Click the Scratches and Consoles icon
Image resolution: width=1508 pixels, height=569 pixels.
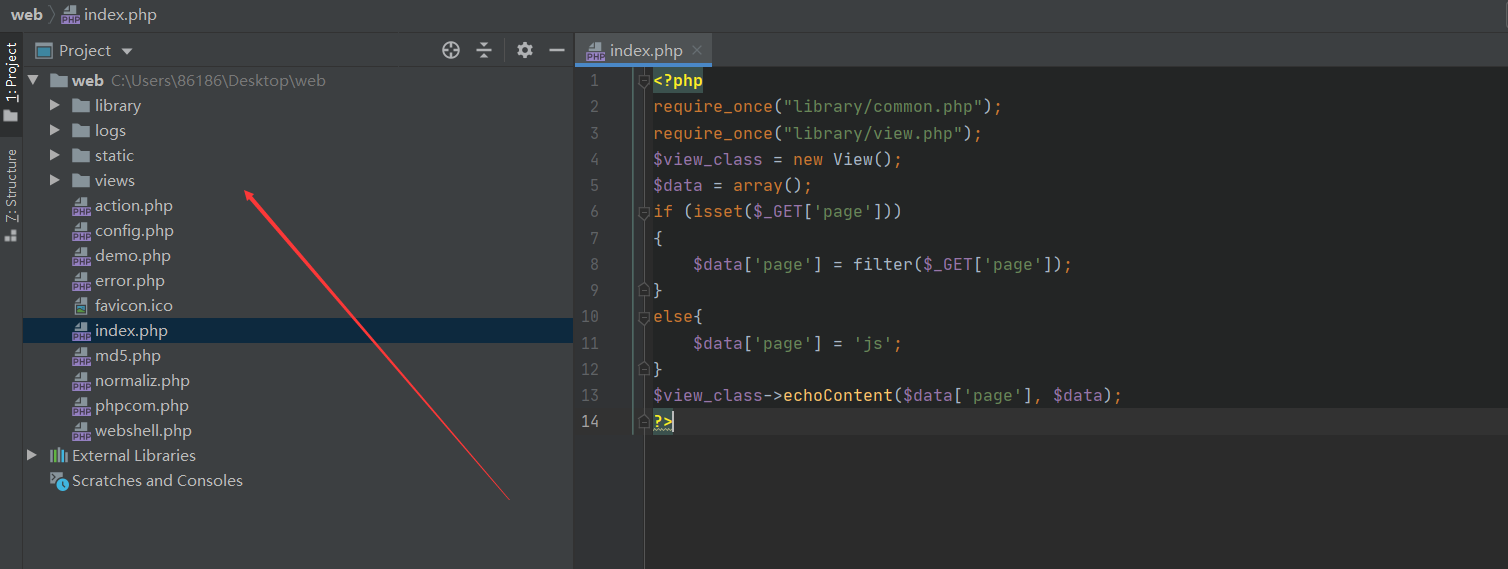tap(59, 481)
